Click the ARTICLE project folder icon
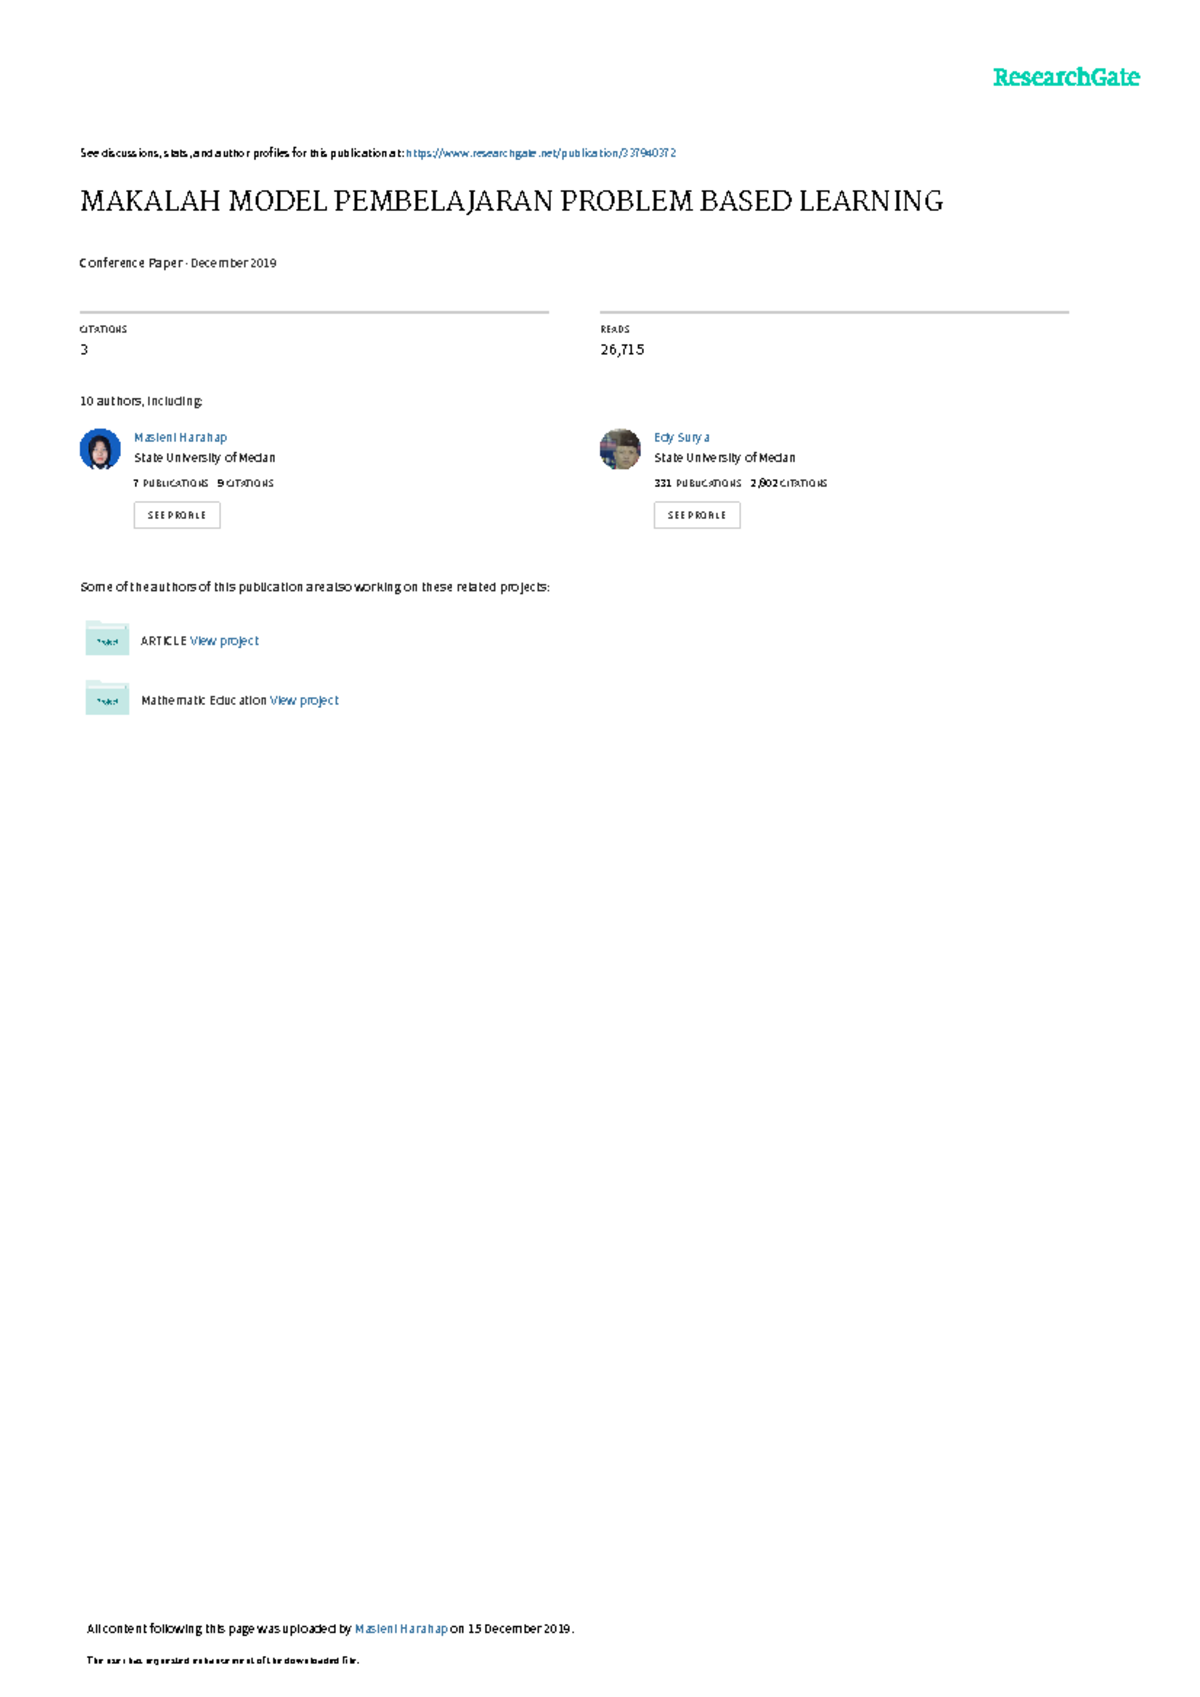The height and width of the screenshot is (1697, 1200). pyautogui.click(x=107, y=638)
